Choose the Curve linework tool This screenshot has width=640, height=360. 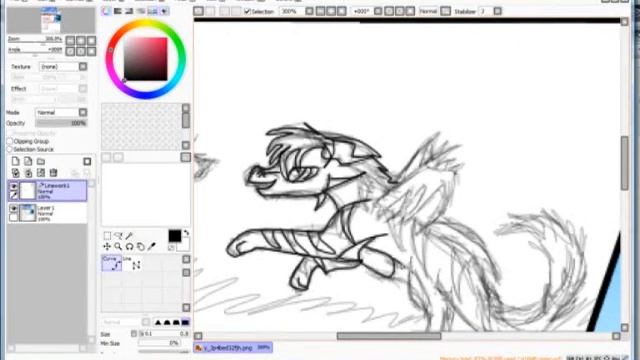111,263
